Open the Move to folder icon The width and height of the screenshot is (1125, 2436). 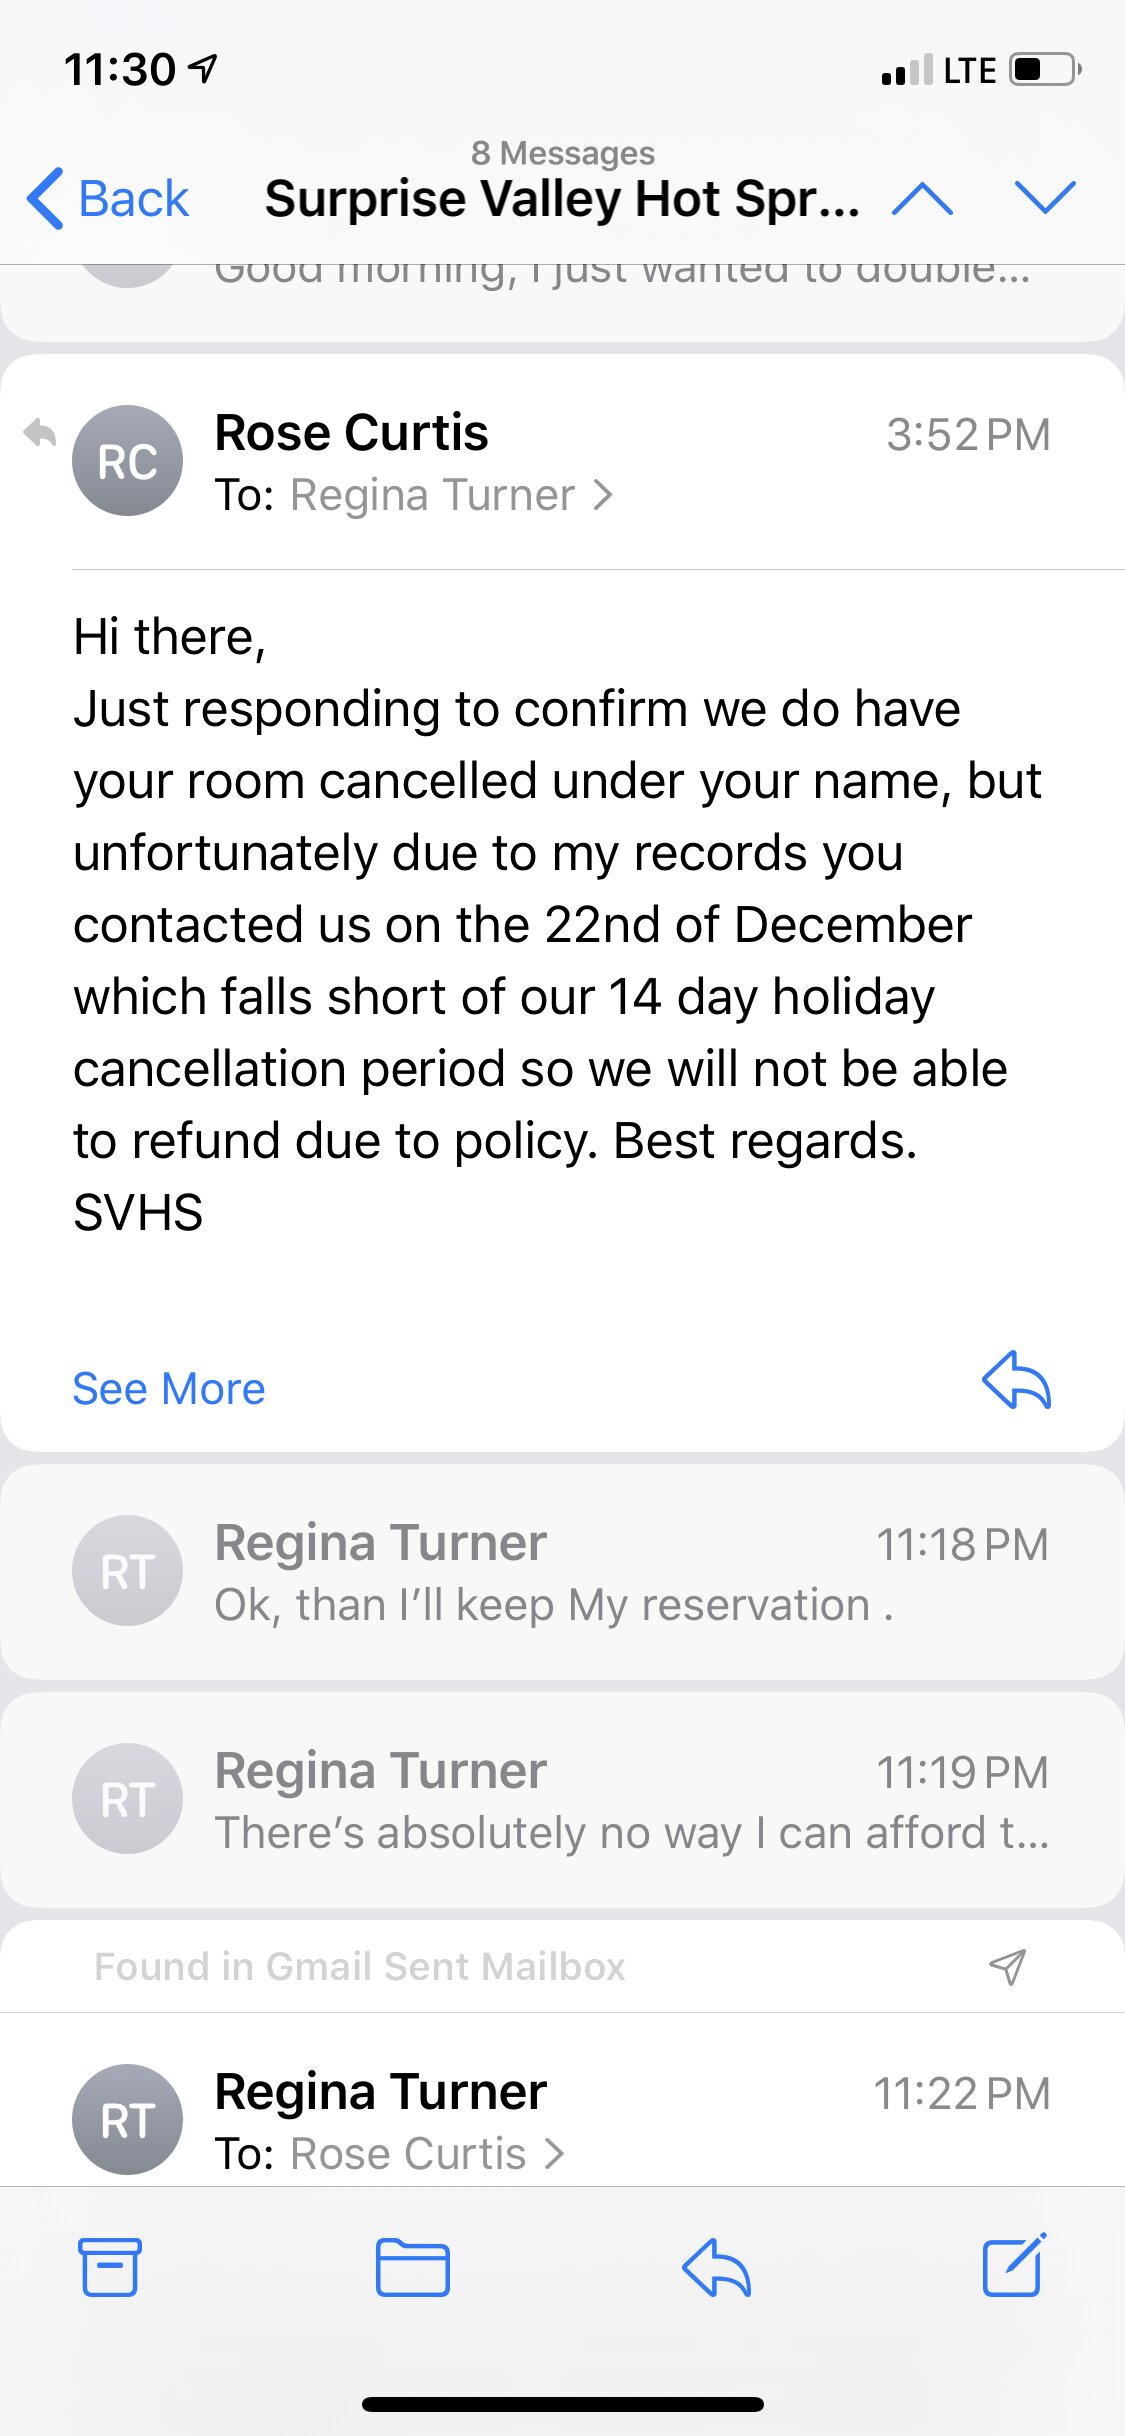(x=412, y=2267)
